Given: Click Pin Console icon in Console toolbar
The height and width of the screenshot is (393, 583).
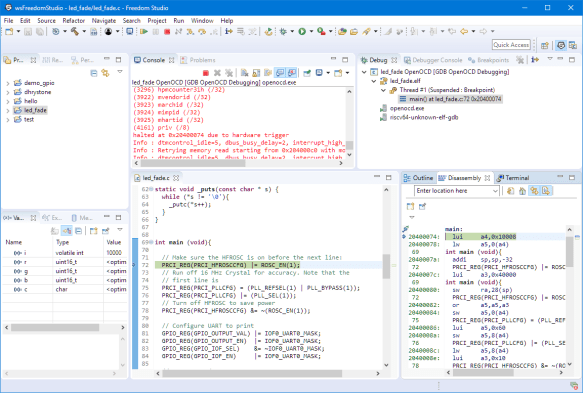Looking at the screenshot, I should click(x=307, y=73).
